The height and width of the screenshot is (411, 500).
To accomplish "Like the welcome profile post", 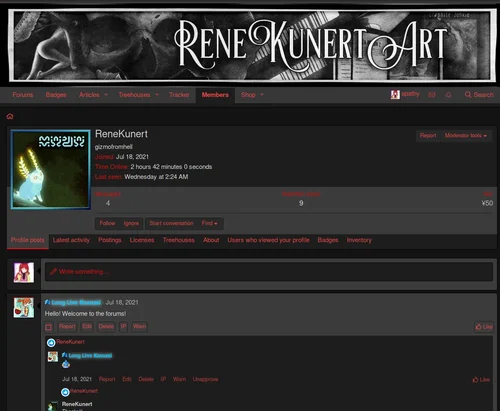I will [x=484, y=327].
